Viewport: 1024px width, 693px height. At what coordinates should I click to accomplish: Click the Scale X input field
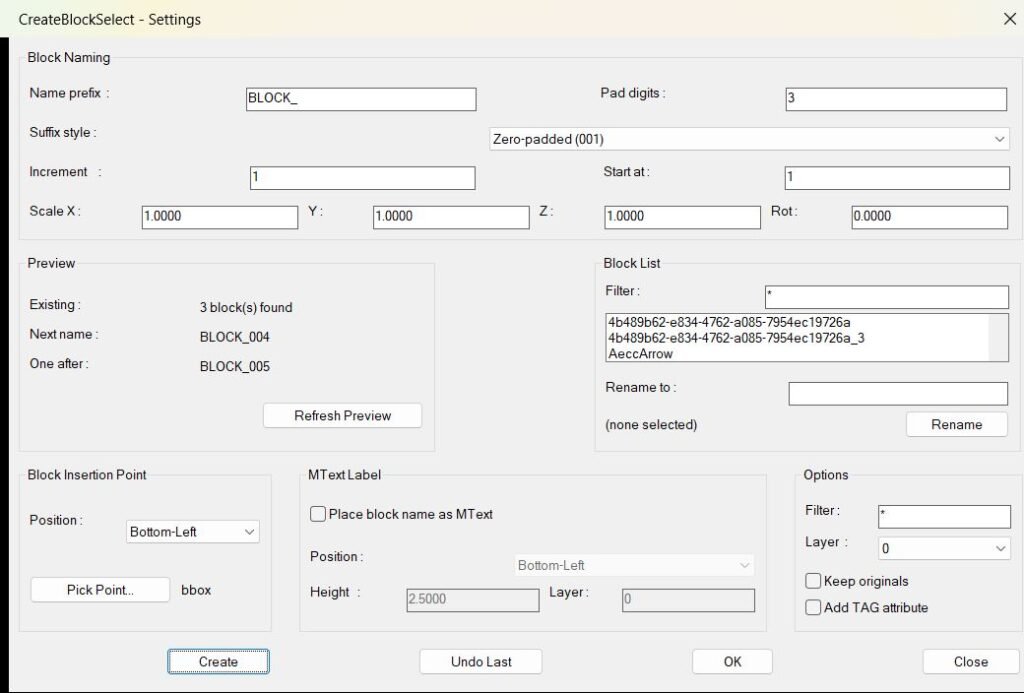click(x=219, y=217)
